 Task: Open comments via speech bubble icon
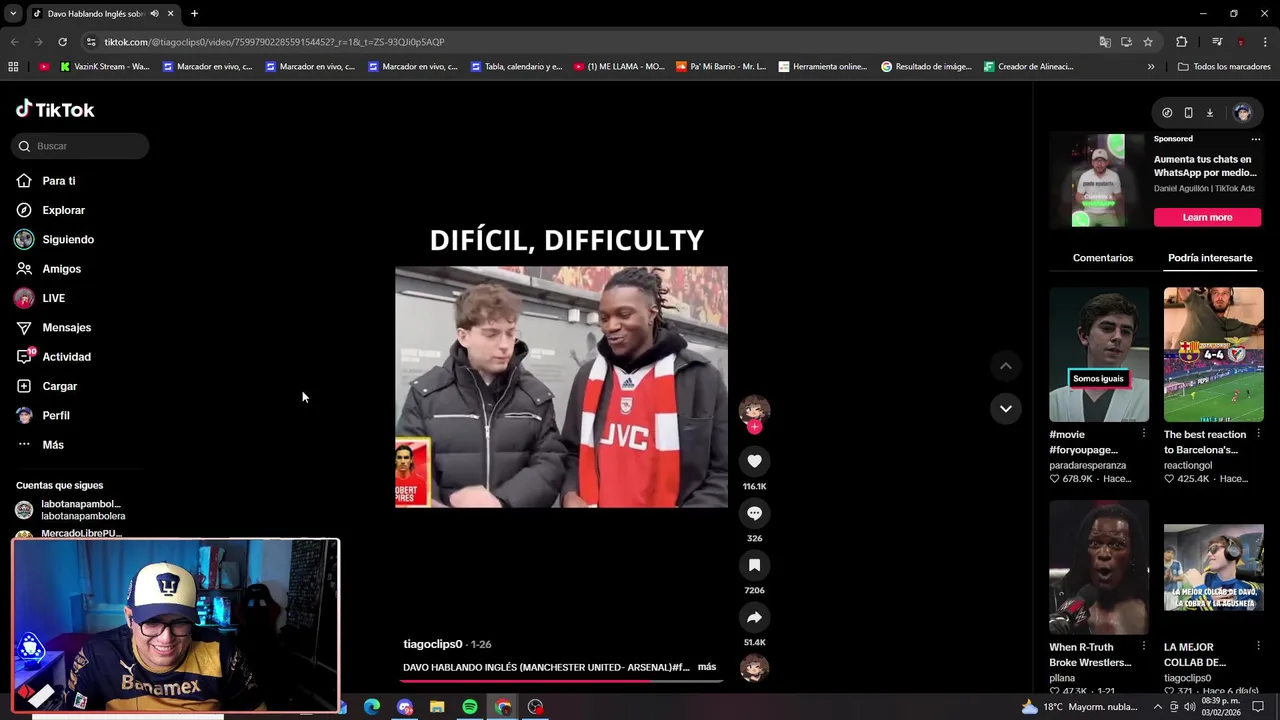pyautogui.click(x=754, y=513)
